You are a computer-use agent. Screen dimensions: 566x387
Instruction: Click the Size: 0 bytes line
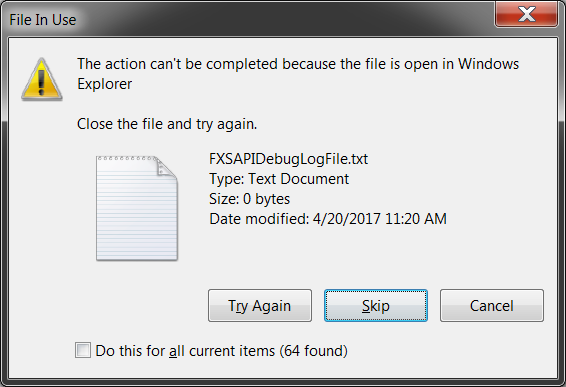249,199
